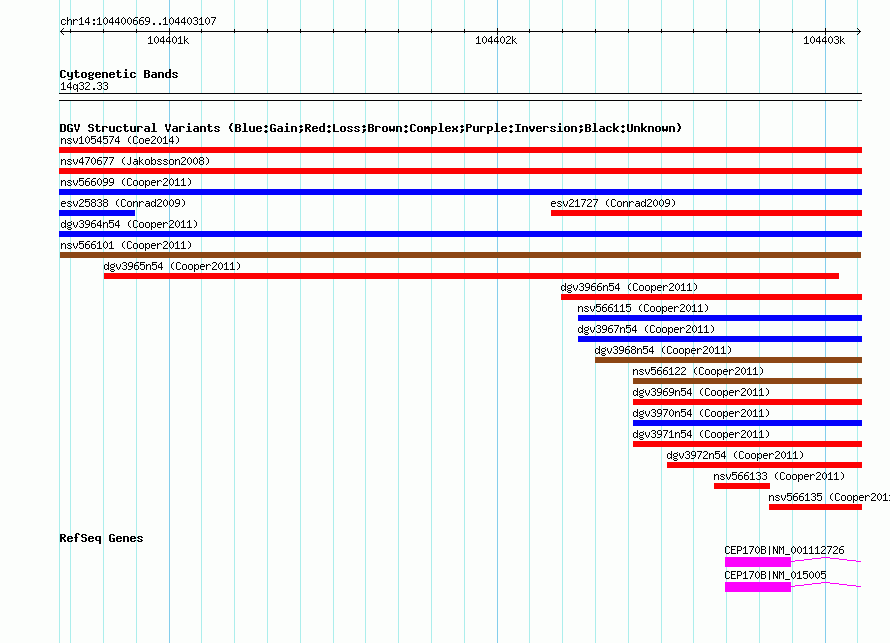Click the blue bar under nsv566115
890x643 pixels.
pos(720,318)
